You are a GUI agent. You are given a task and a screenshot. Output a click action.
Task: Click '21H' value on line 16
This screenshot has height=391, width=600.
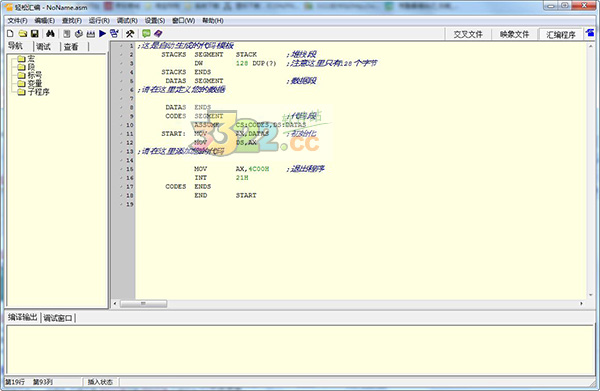[x=242, y=178]
